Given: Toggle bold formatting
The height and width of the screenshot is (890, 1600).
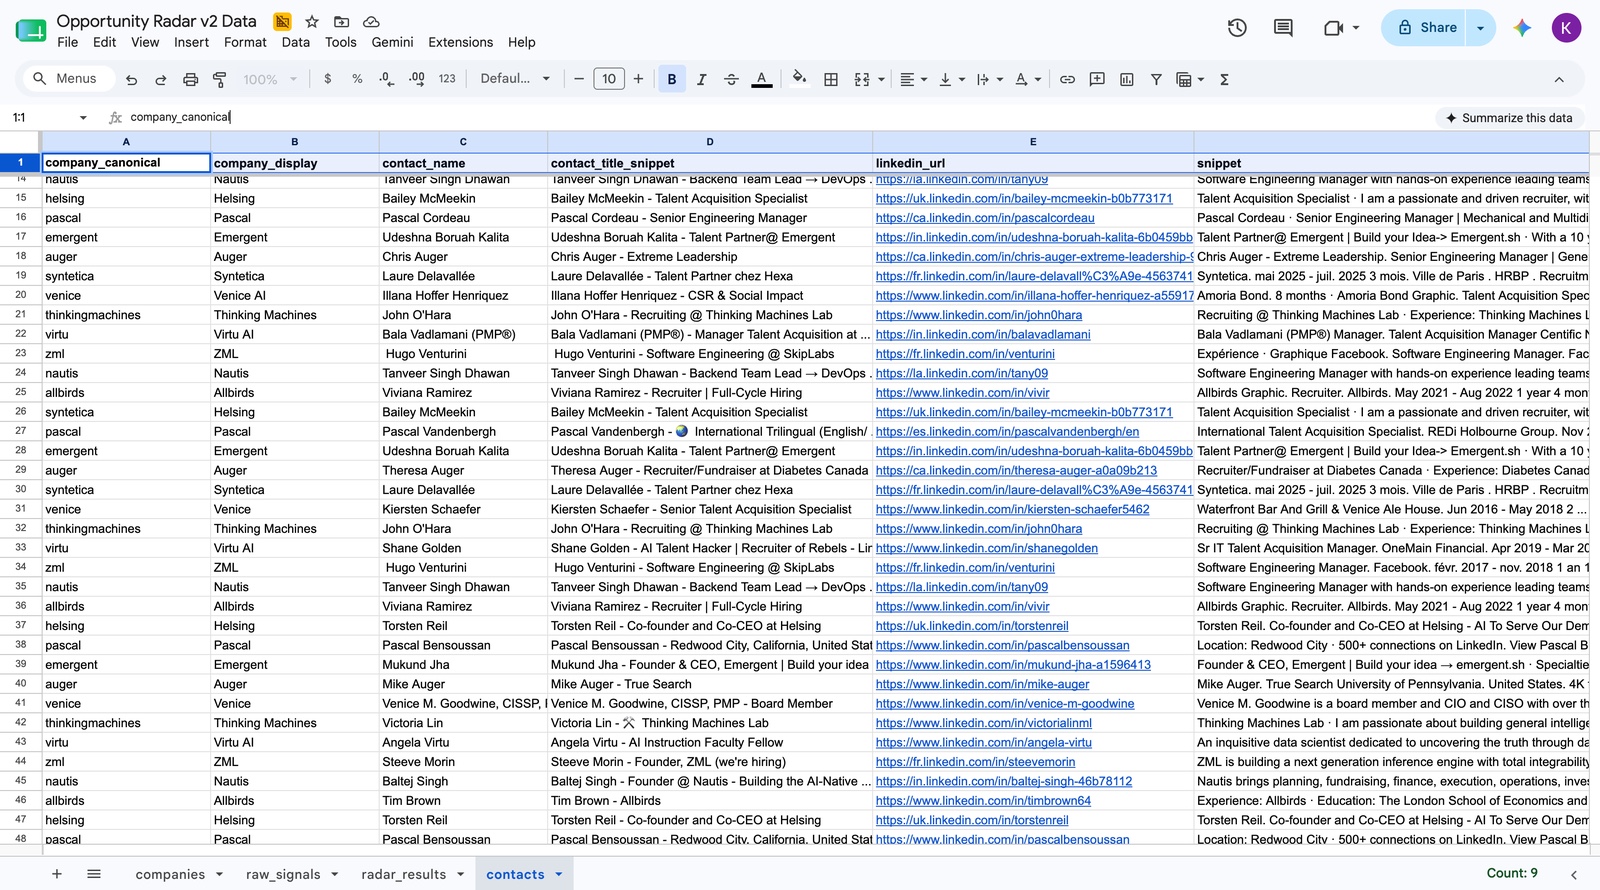Looking at the screenshot, I should 672,79.
